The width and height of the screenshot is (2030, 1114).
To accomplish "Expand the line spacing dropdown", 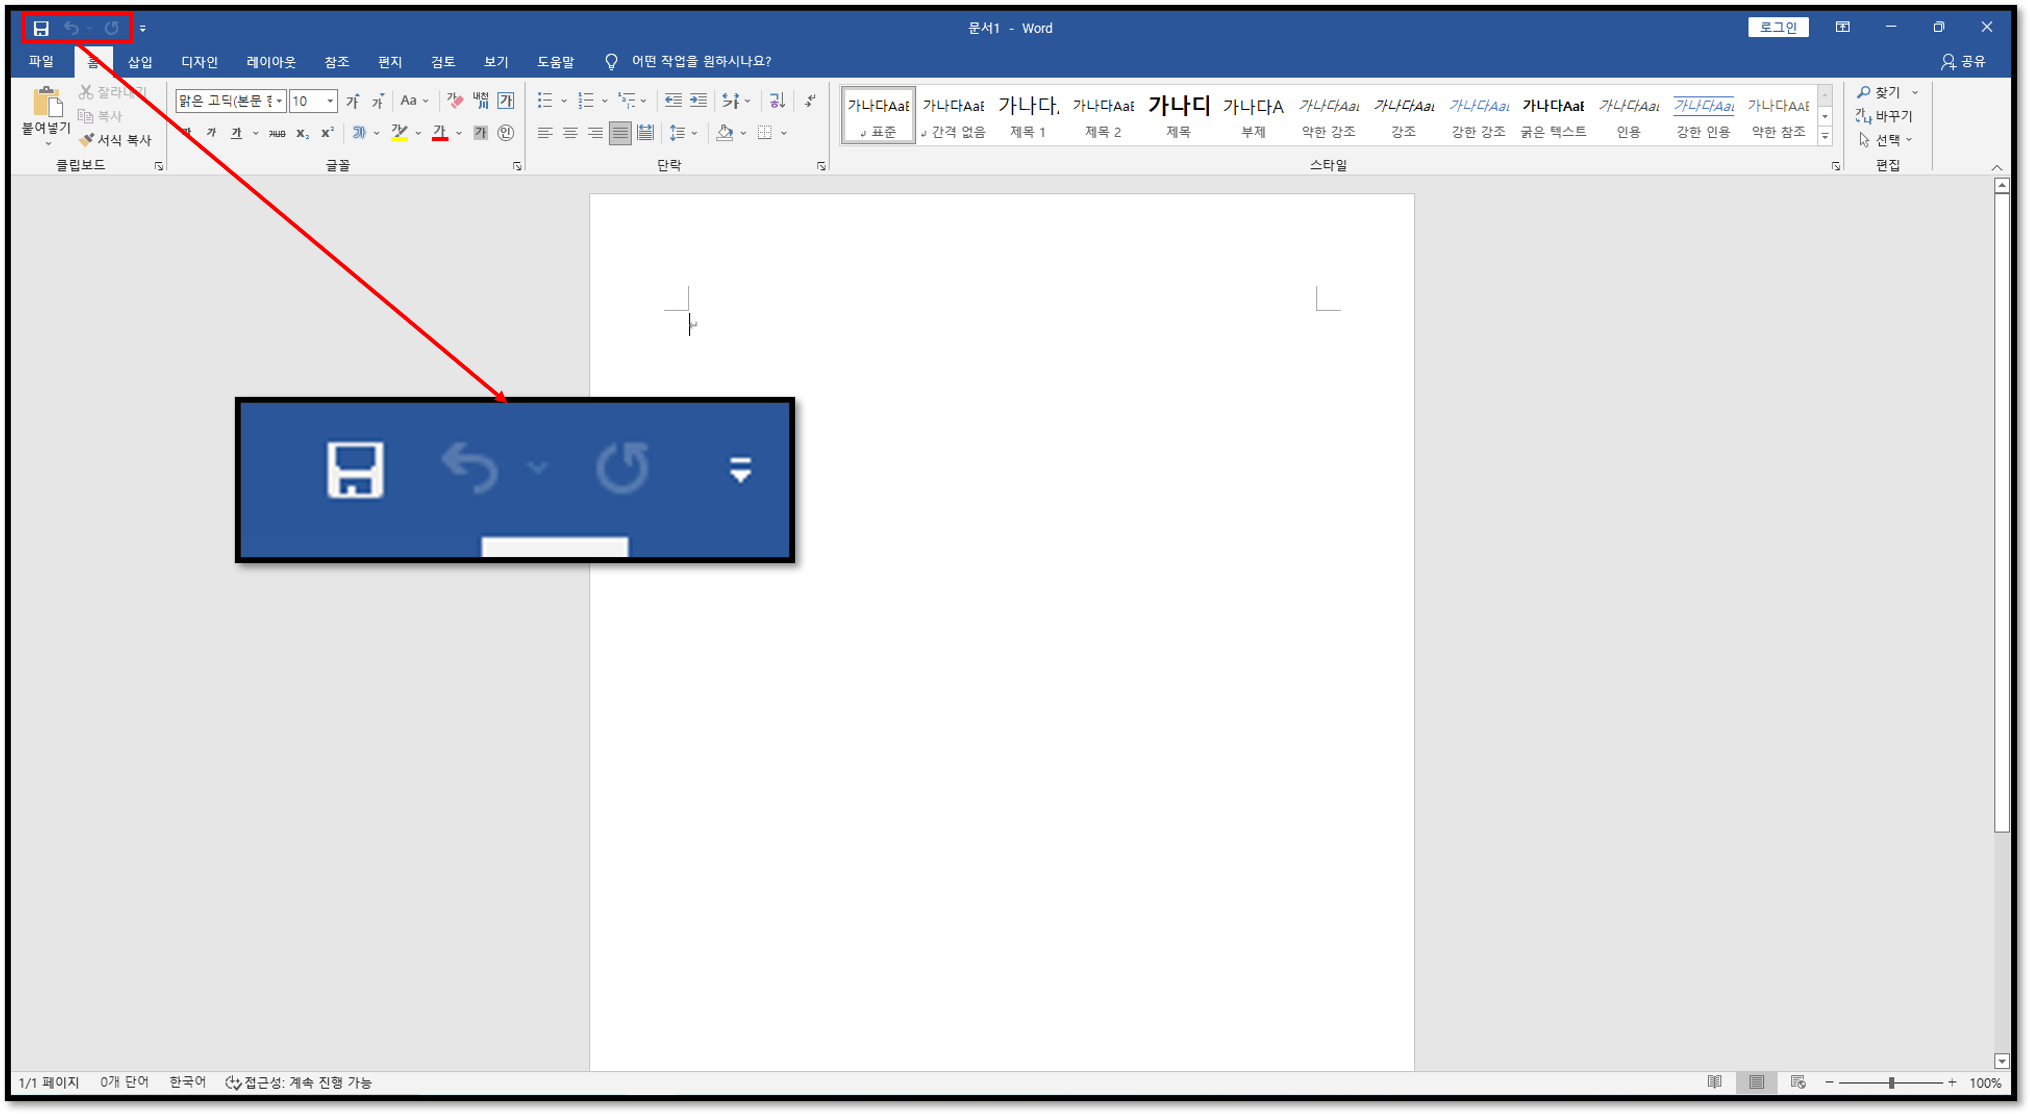I will [x=694, y=133].
